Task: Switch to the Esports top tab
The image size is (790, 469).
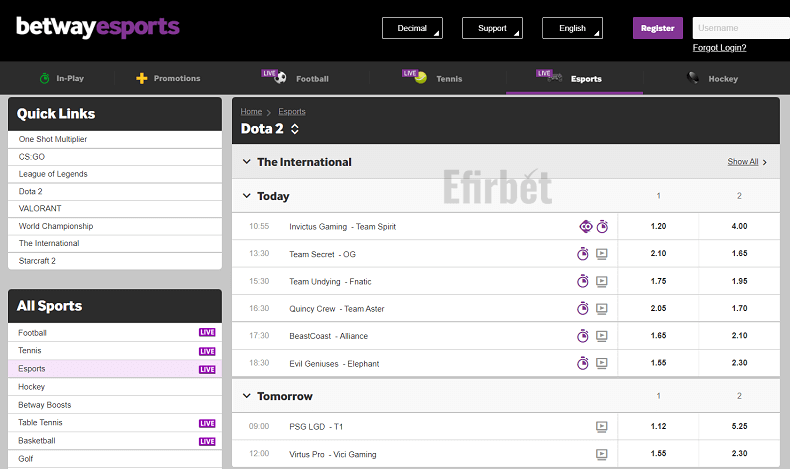Action: click(x=574, y=79)
